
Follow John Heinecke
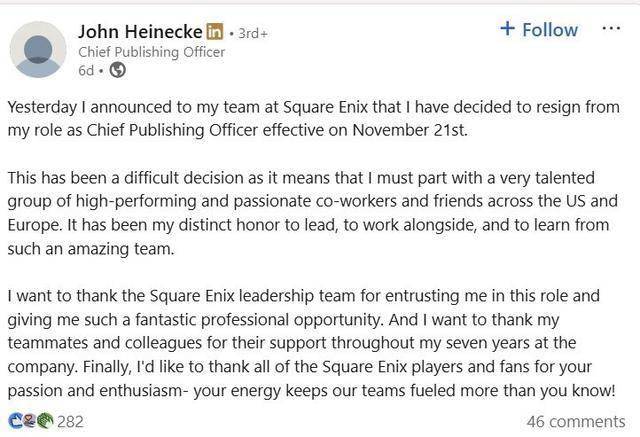[539, 29]
